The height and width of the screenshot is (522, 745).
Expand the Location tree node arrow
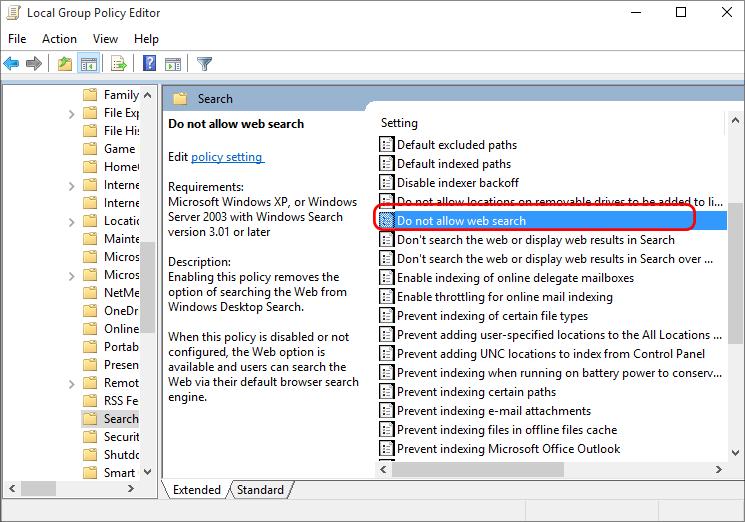point(72,222)
